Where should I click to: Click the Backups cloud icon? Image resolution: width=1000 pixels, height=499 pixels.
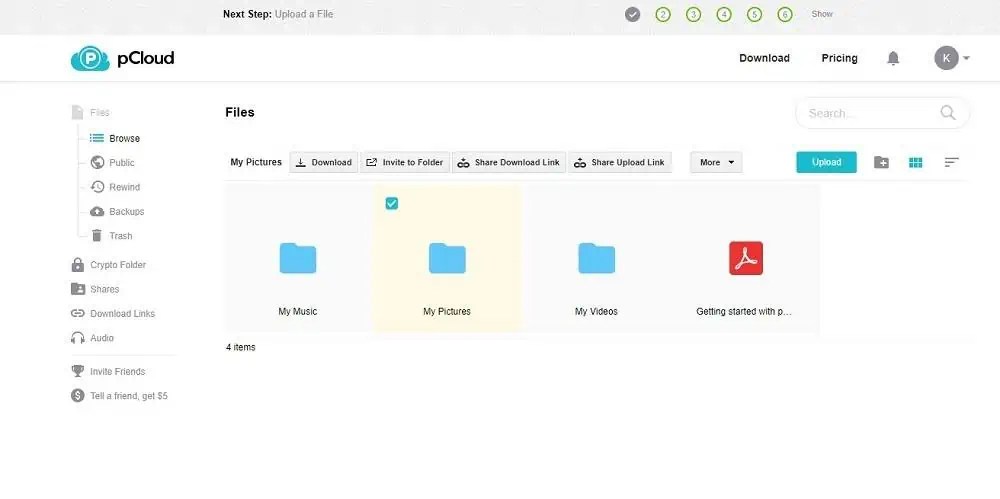(x=97, y=211)
